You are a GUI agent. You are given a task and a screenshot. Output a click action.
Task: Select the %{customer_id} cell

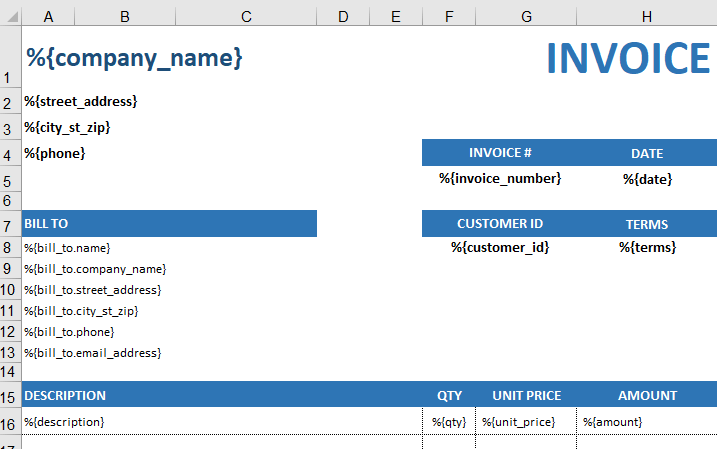(500, 248)
